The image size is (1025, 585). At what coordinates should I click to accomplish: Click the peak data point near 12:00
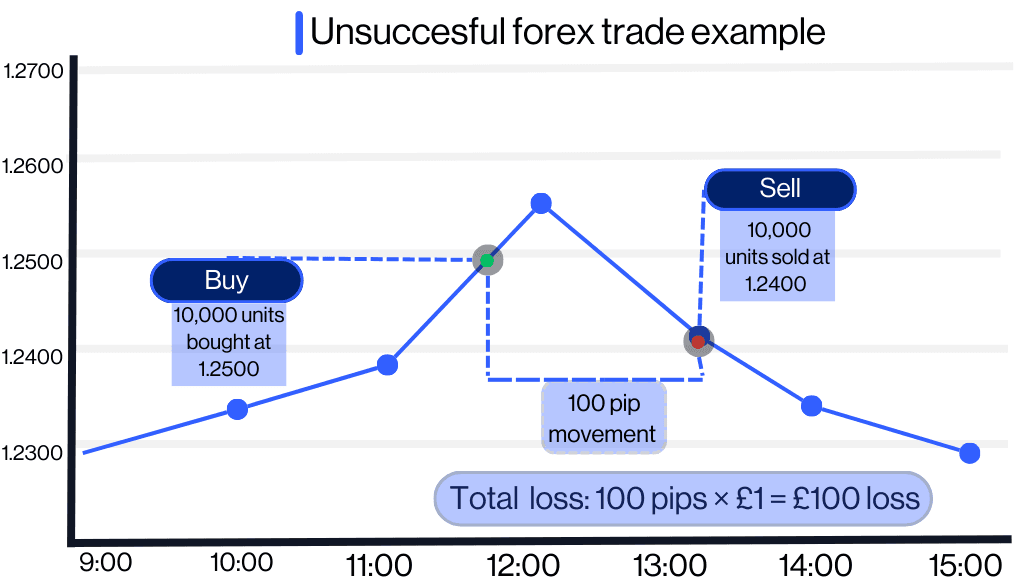pos(541,204)
